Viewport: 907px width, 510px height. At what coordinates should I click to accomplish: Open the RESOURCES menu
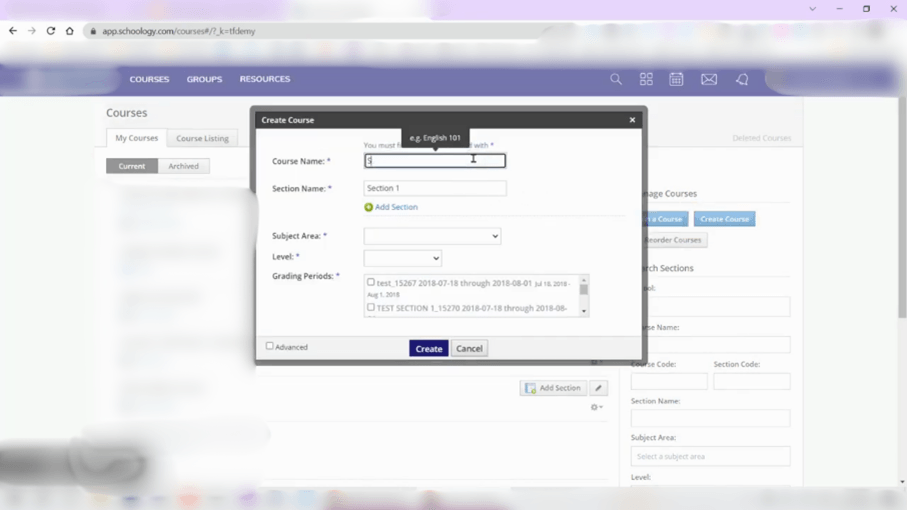265,79
